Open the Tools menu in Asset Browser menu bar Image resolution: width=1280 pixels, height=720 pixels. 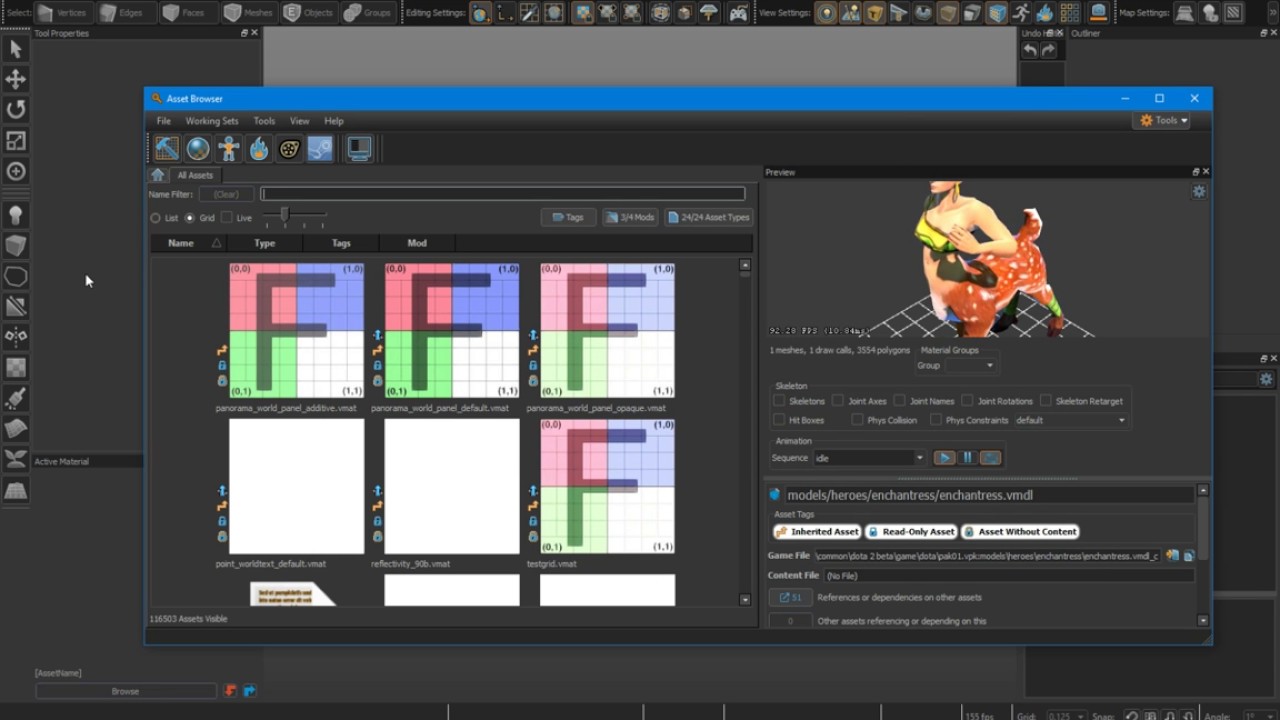[x=264, y=121]
